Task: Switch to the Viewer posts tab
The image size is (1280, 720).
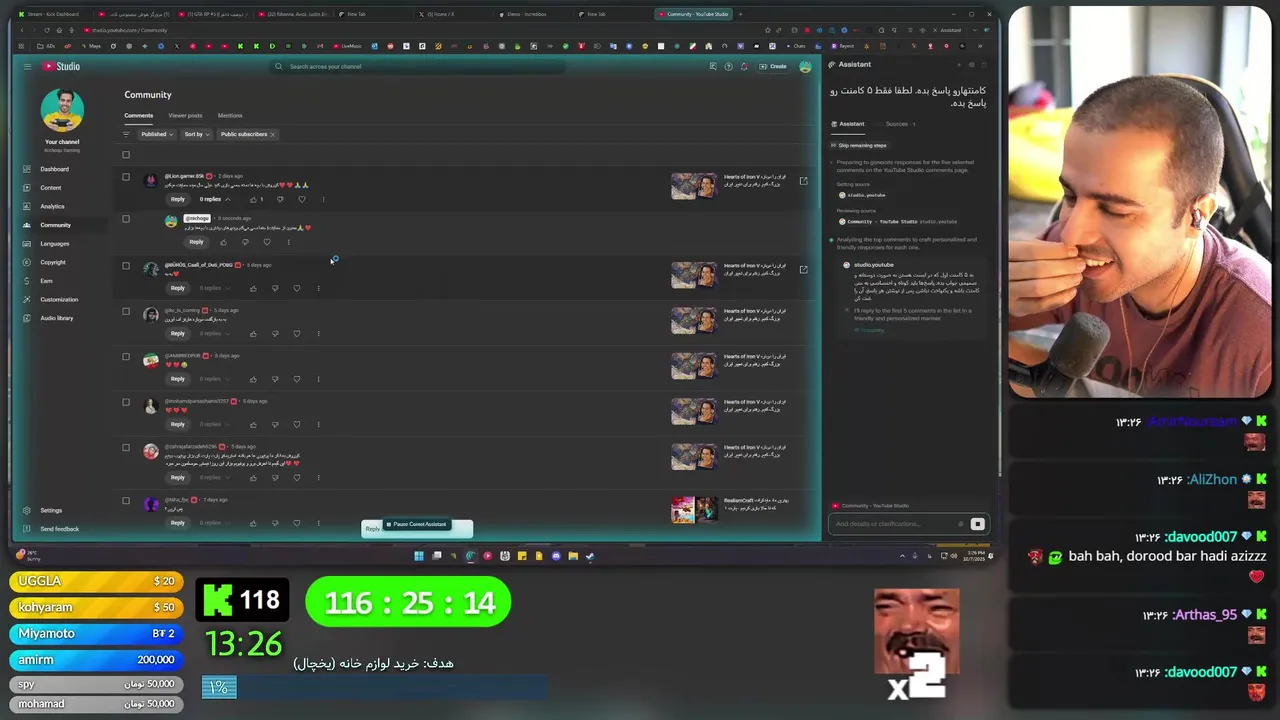Action: [185, 116]
